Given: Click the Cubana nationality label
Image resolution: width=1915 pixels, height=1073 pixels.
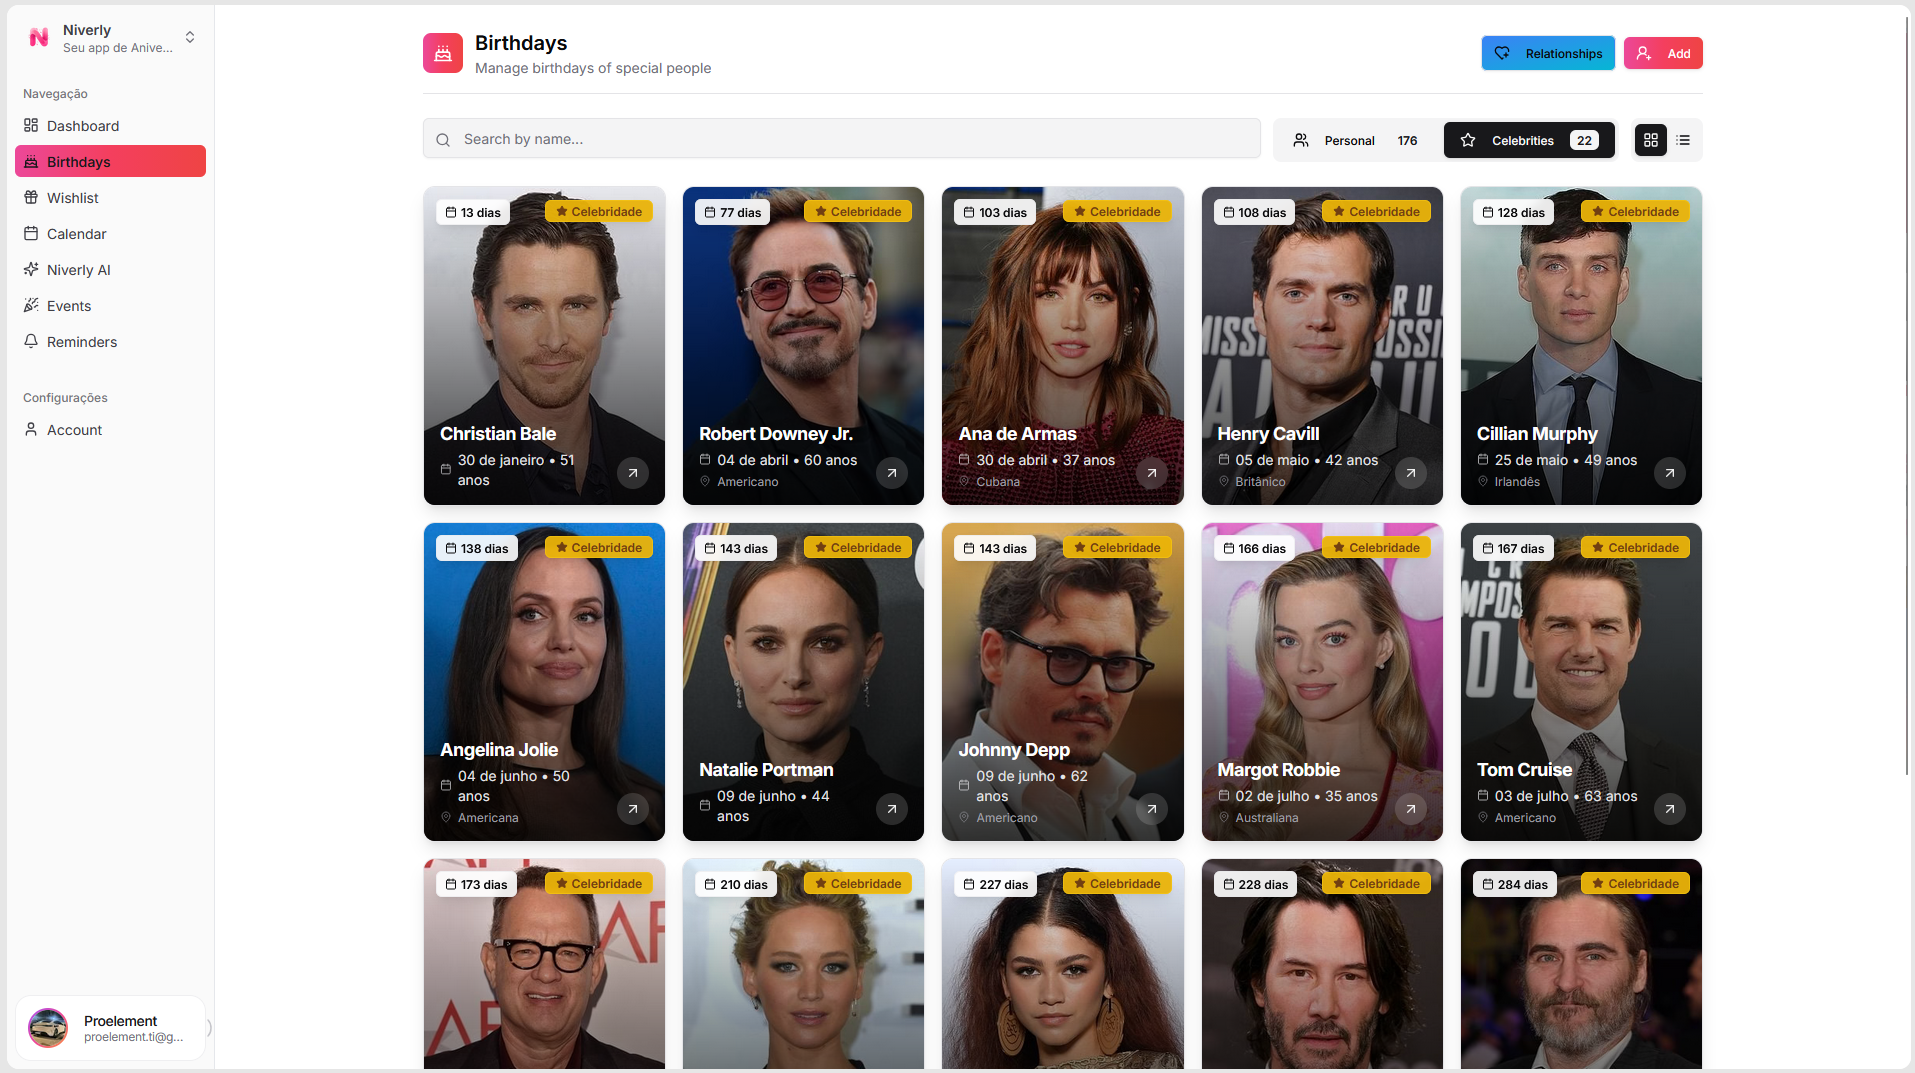Looking at the screenshot, I should pos(998,482).
